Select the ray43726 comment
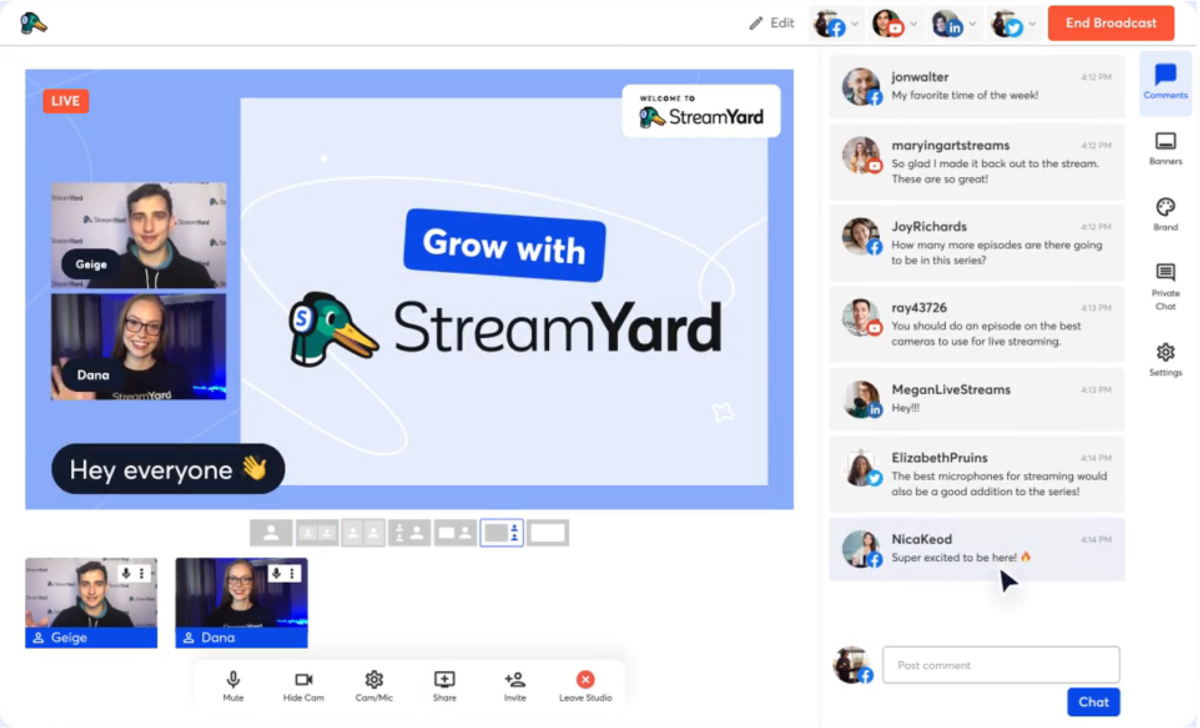 coord(977,323)
